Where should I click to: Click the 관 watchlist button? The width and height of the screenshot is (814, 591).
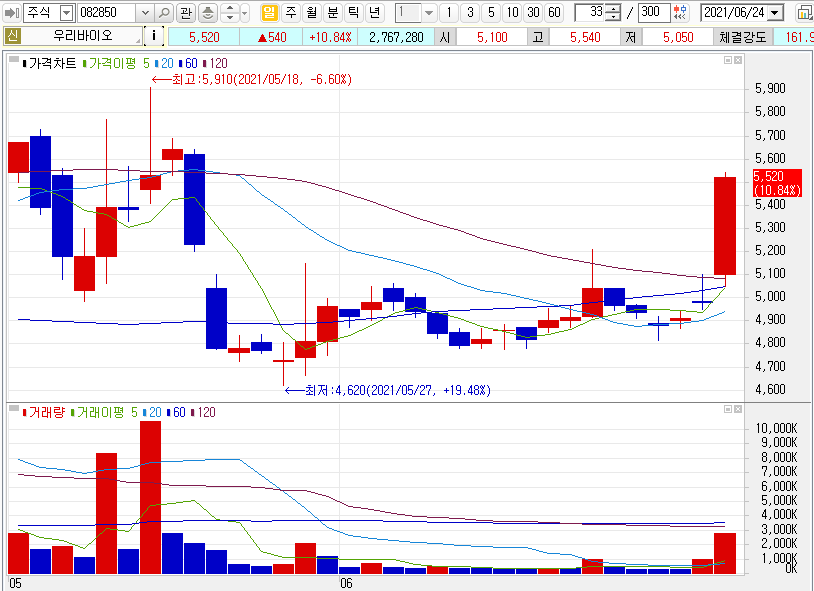pos(185,12)
